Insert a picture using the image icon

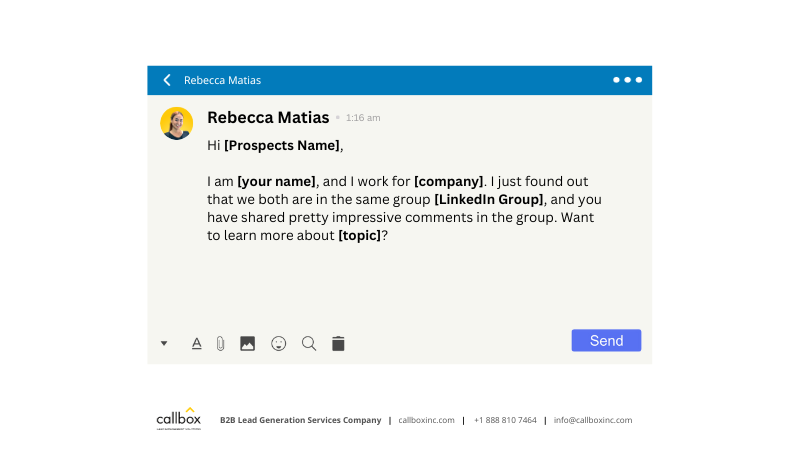coord(247,343)
